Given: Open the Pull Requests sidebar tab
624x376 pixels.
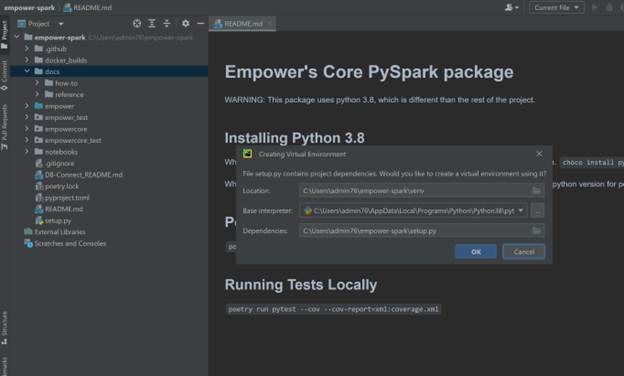Looking at the screenshot, I should [4, 127].
